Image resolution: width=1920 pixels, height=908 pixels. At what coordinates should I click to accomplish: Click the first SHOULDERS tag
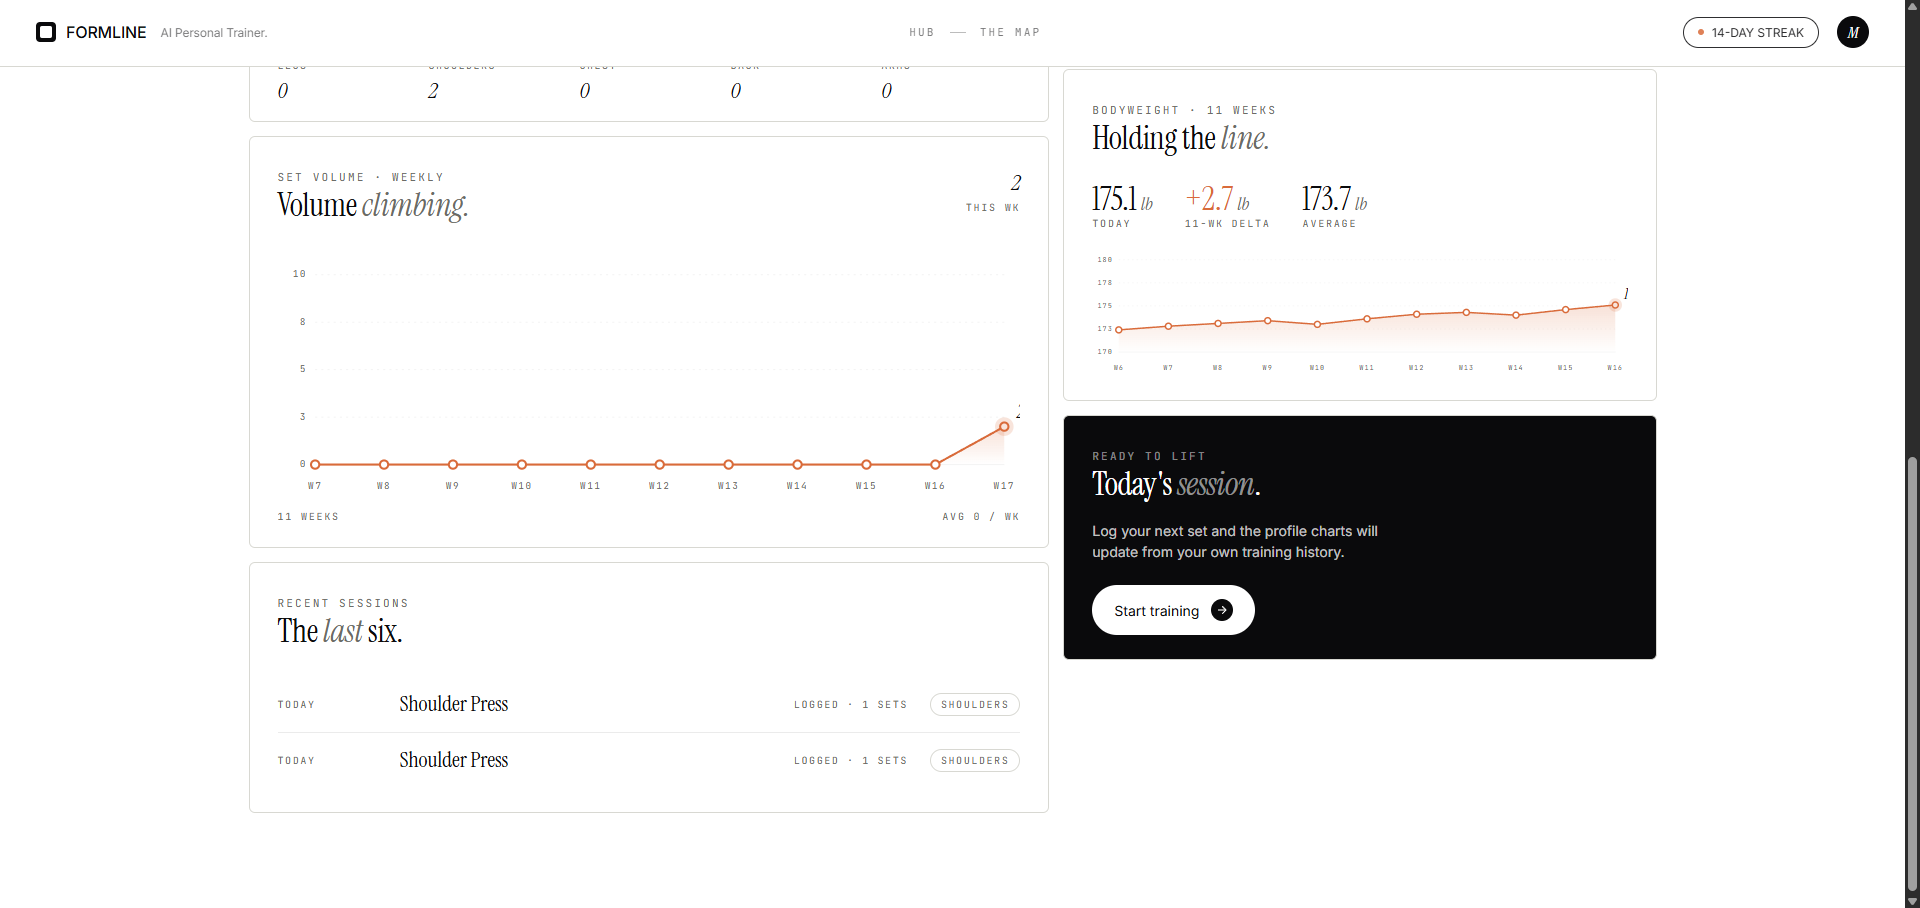(x=975, y=705)
